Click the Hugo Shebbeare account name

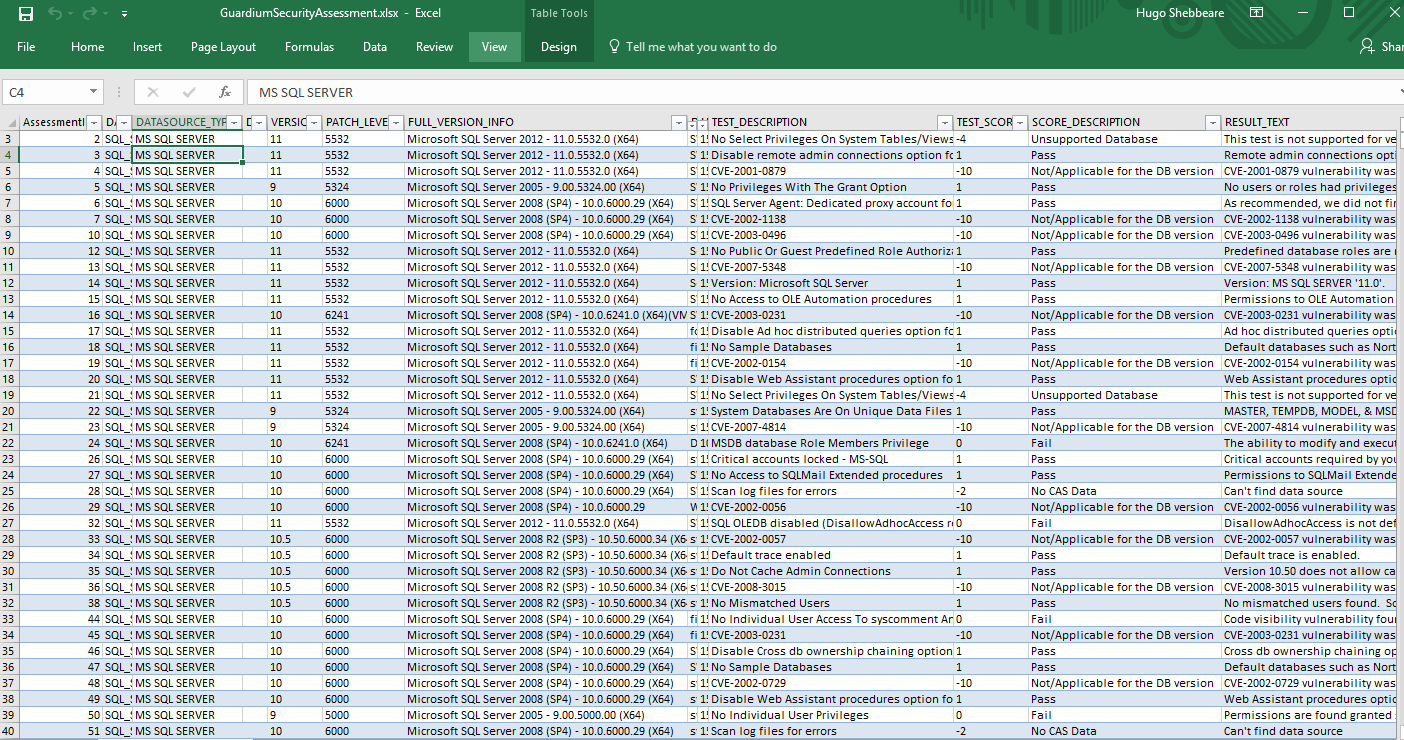click(1181, 13)
